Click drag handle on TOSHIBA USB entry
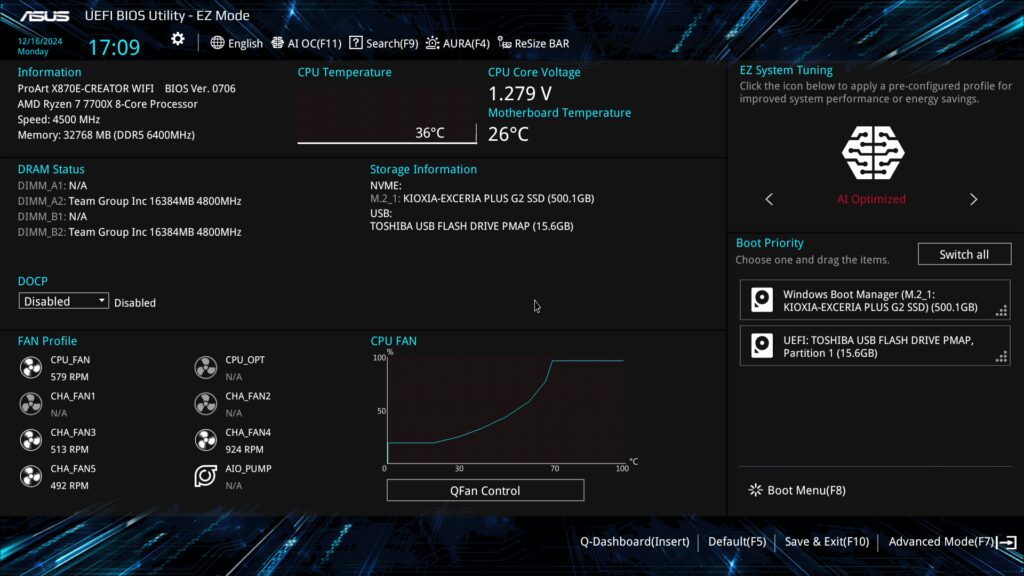 tap(1000, 357)
